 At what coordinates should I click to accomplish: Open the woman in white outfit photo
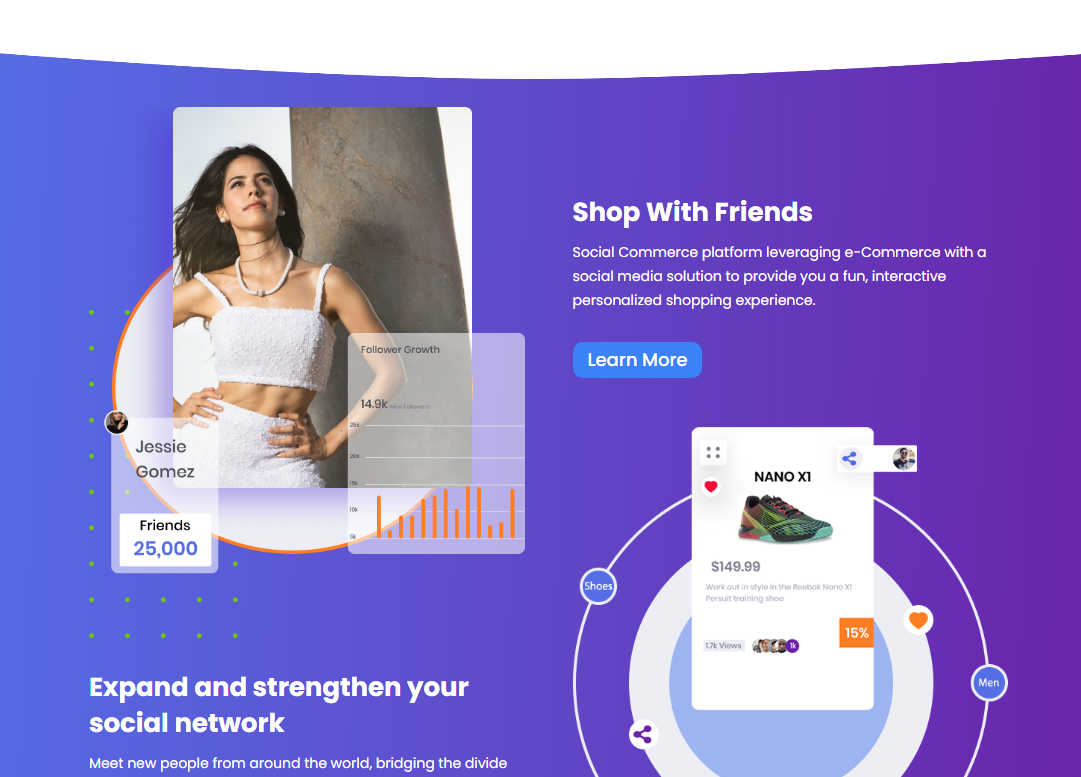coord(323,297)
